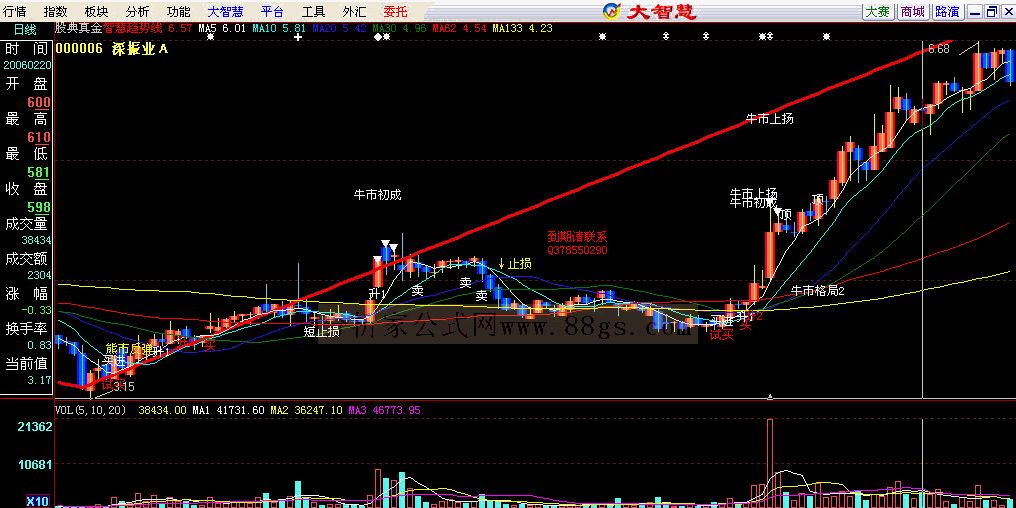Open the 指数 menu
The width and height of the screenshot is (1016, 508).
[55, 11]
